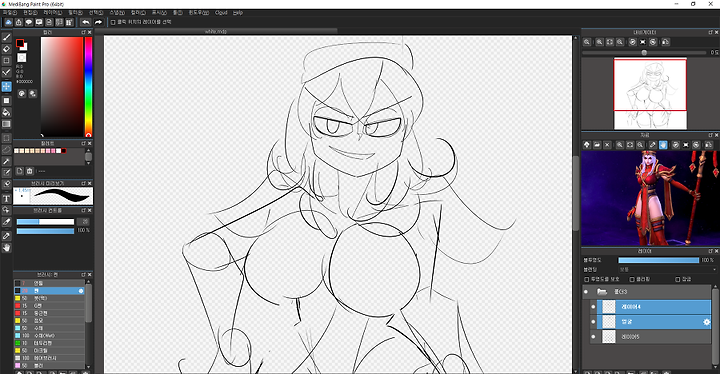Select the Brush tool in left toolbar

(6, 37)
